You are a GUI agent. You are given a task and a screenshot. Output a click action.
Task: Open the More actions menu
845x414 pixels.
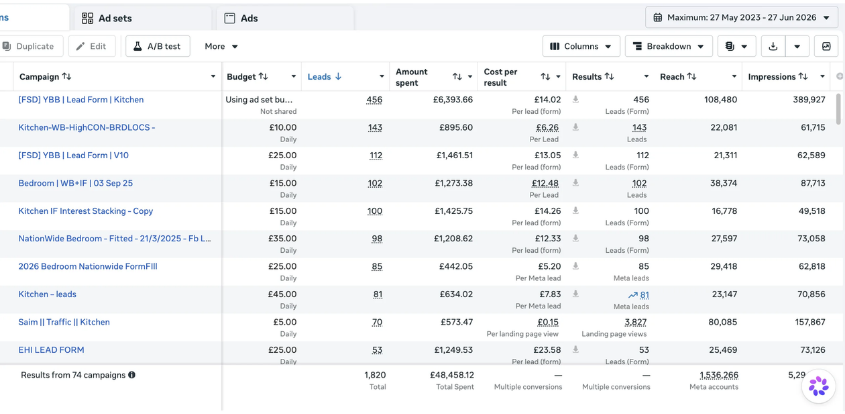click(221, 46)
